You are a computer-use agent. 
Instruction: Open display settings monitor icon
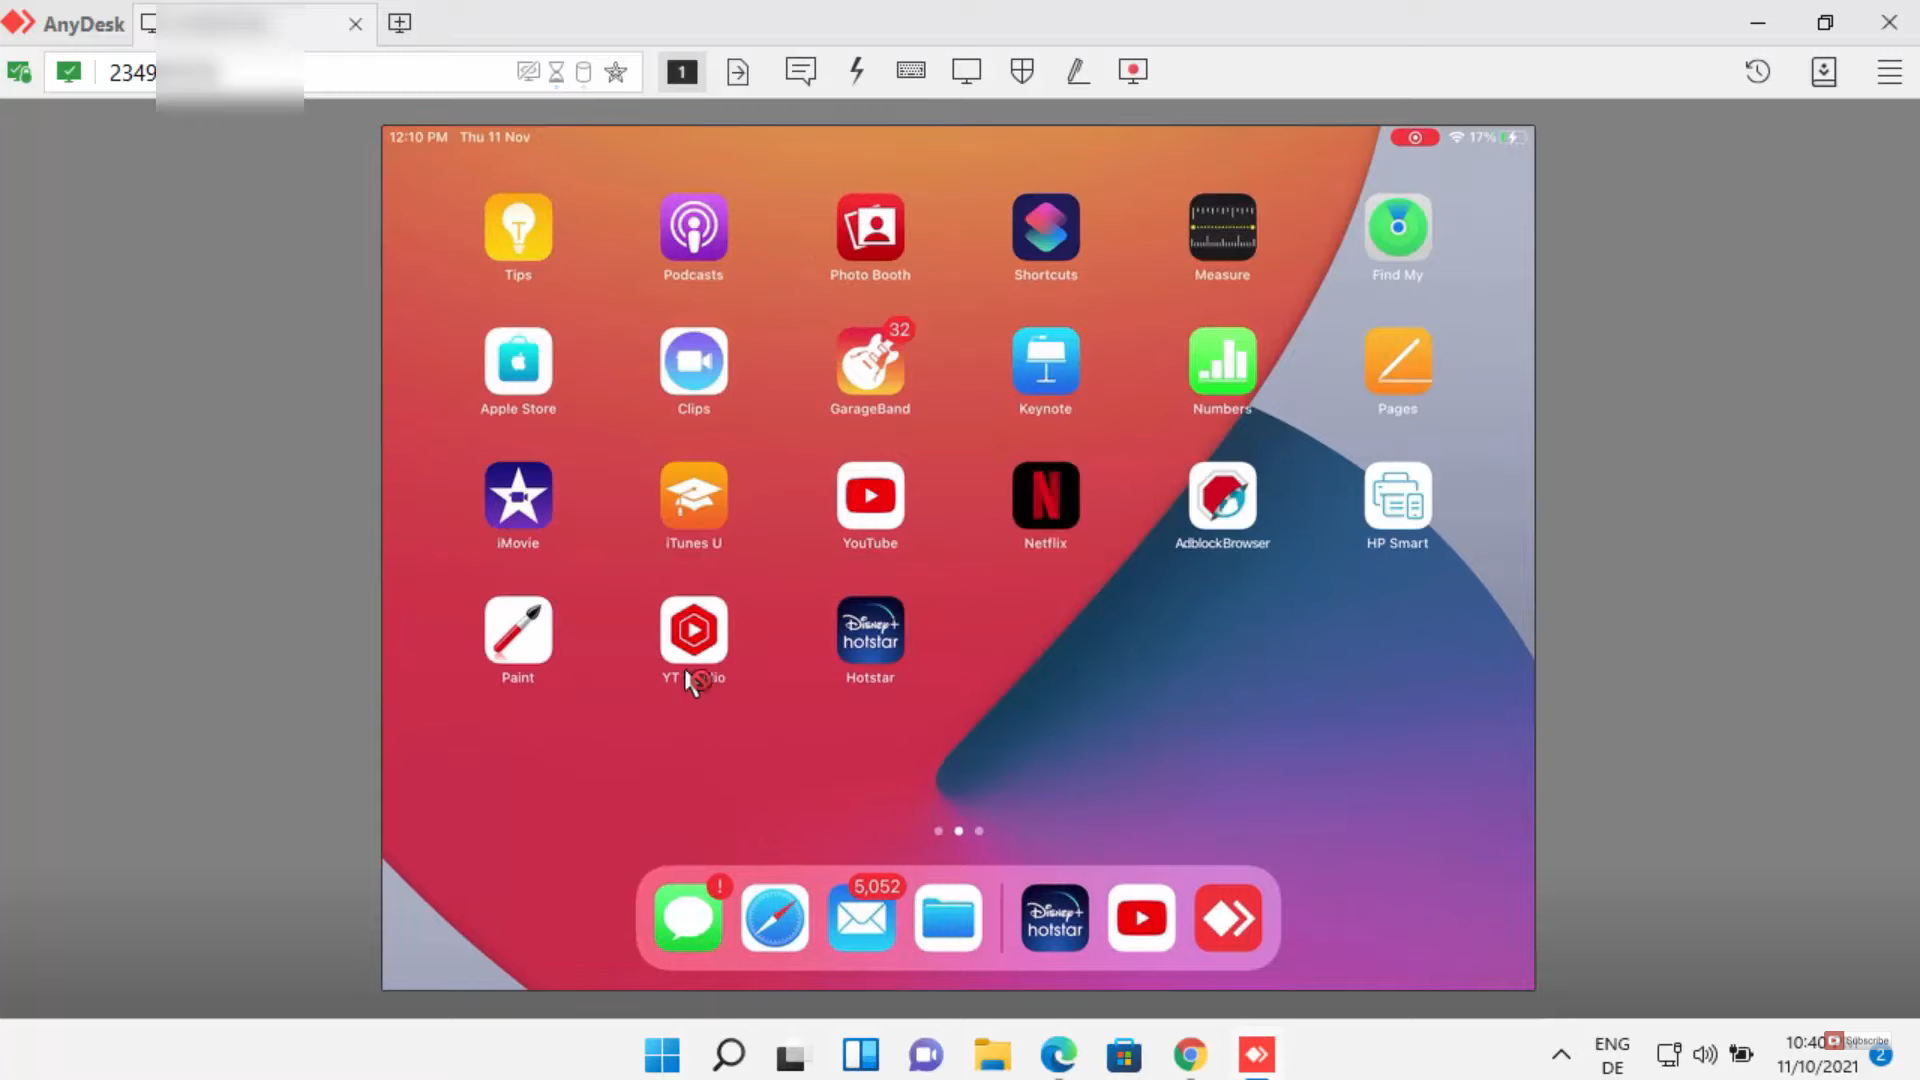pos(966,71)
